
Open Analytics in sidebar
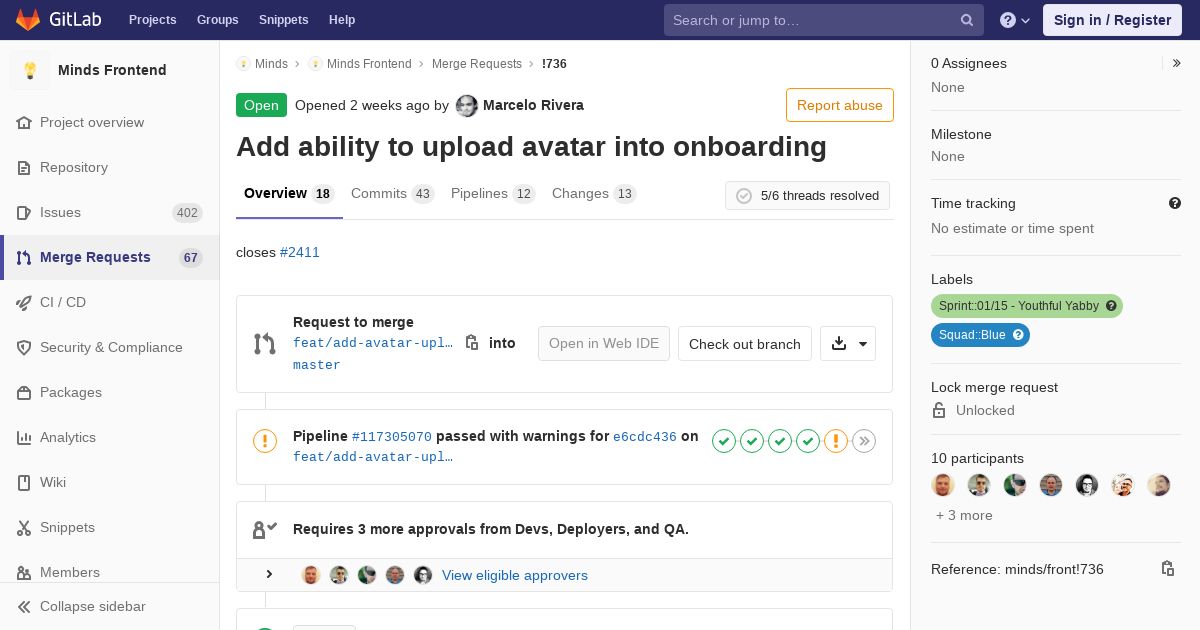(110, 437)
